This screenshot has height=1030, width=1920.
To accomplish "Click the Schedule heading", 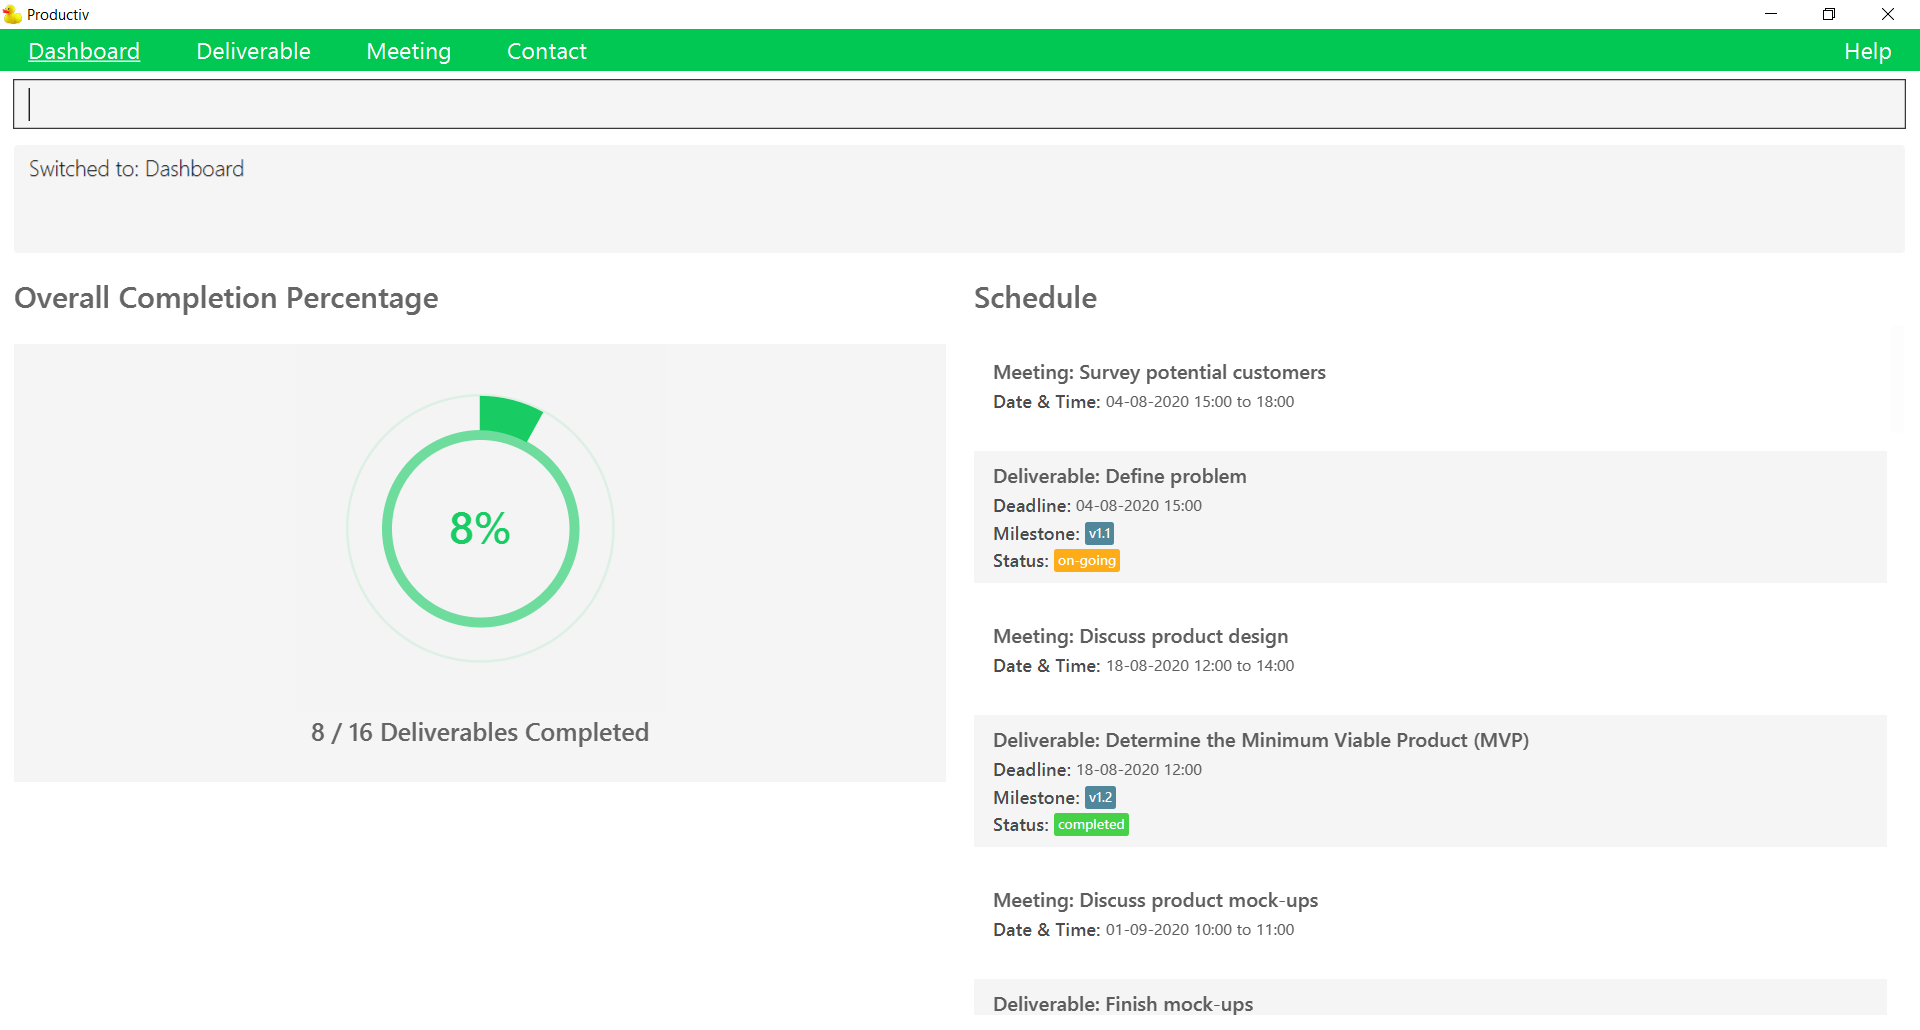I will (x=1035, y=298).
